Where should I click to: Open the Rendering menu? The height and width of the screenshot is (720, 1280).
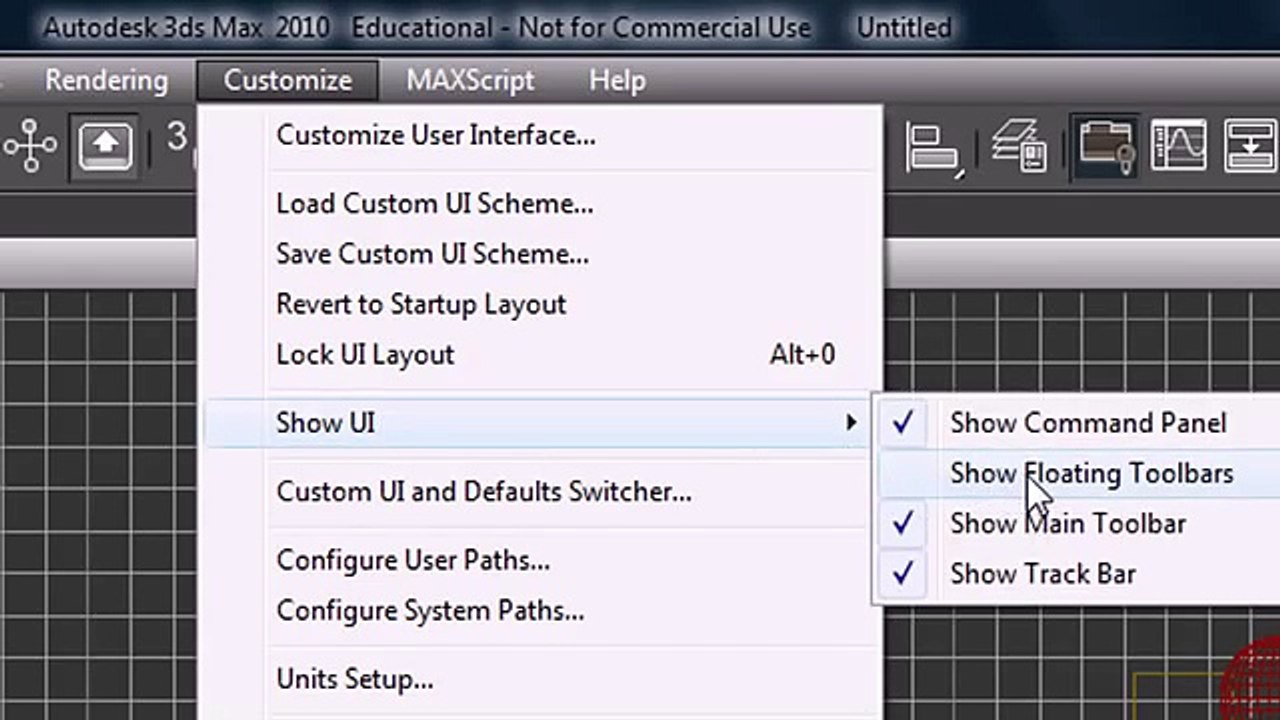106,80
